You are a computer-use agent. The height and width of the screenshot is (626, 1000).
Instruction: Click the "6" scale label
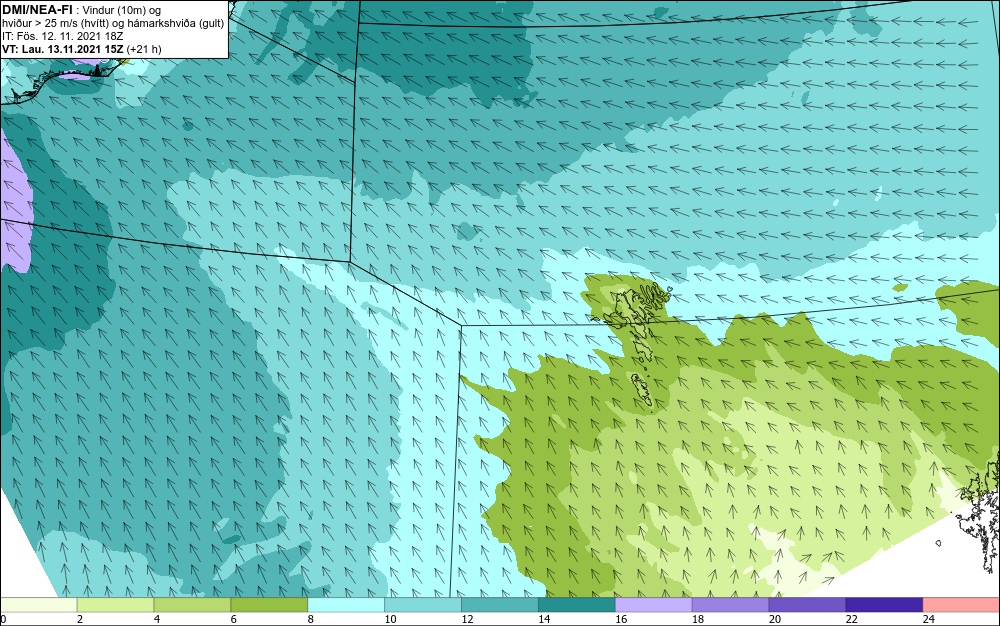tap(233, 619)
